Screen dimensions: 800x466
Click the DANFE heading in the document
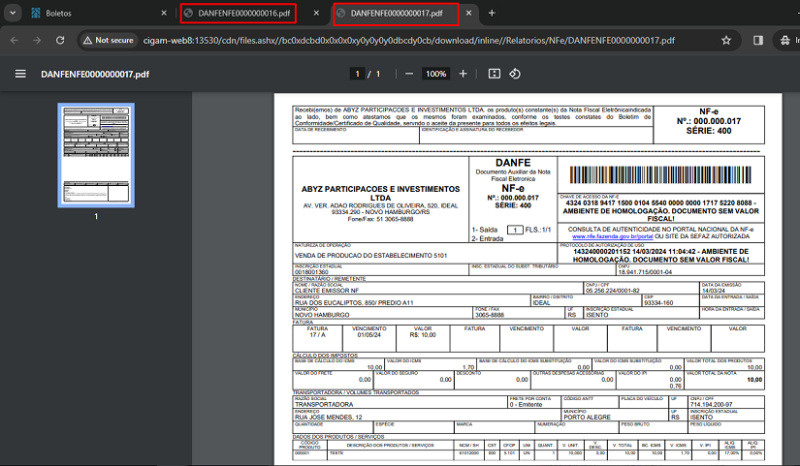(513, 162)
